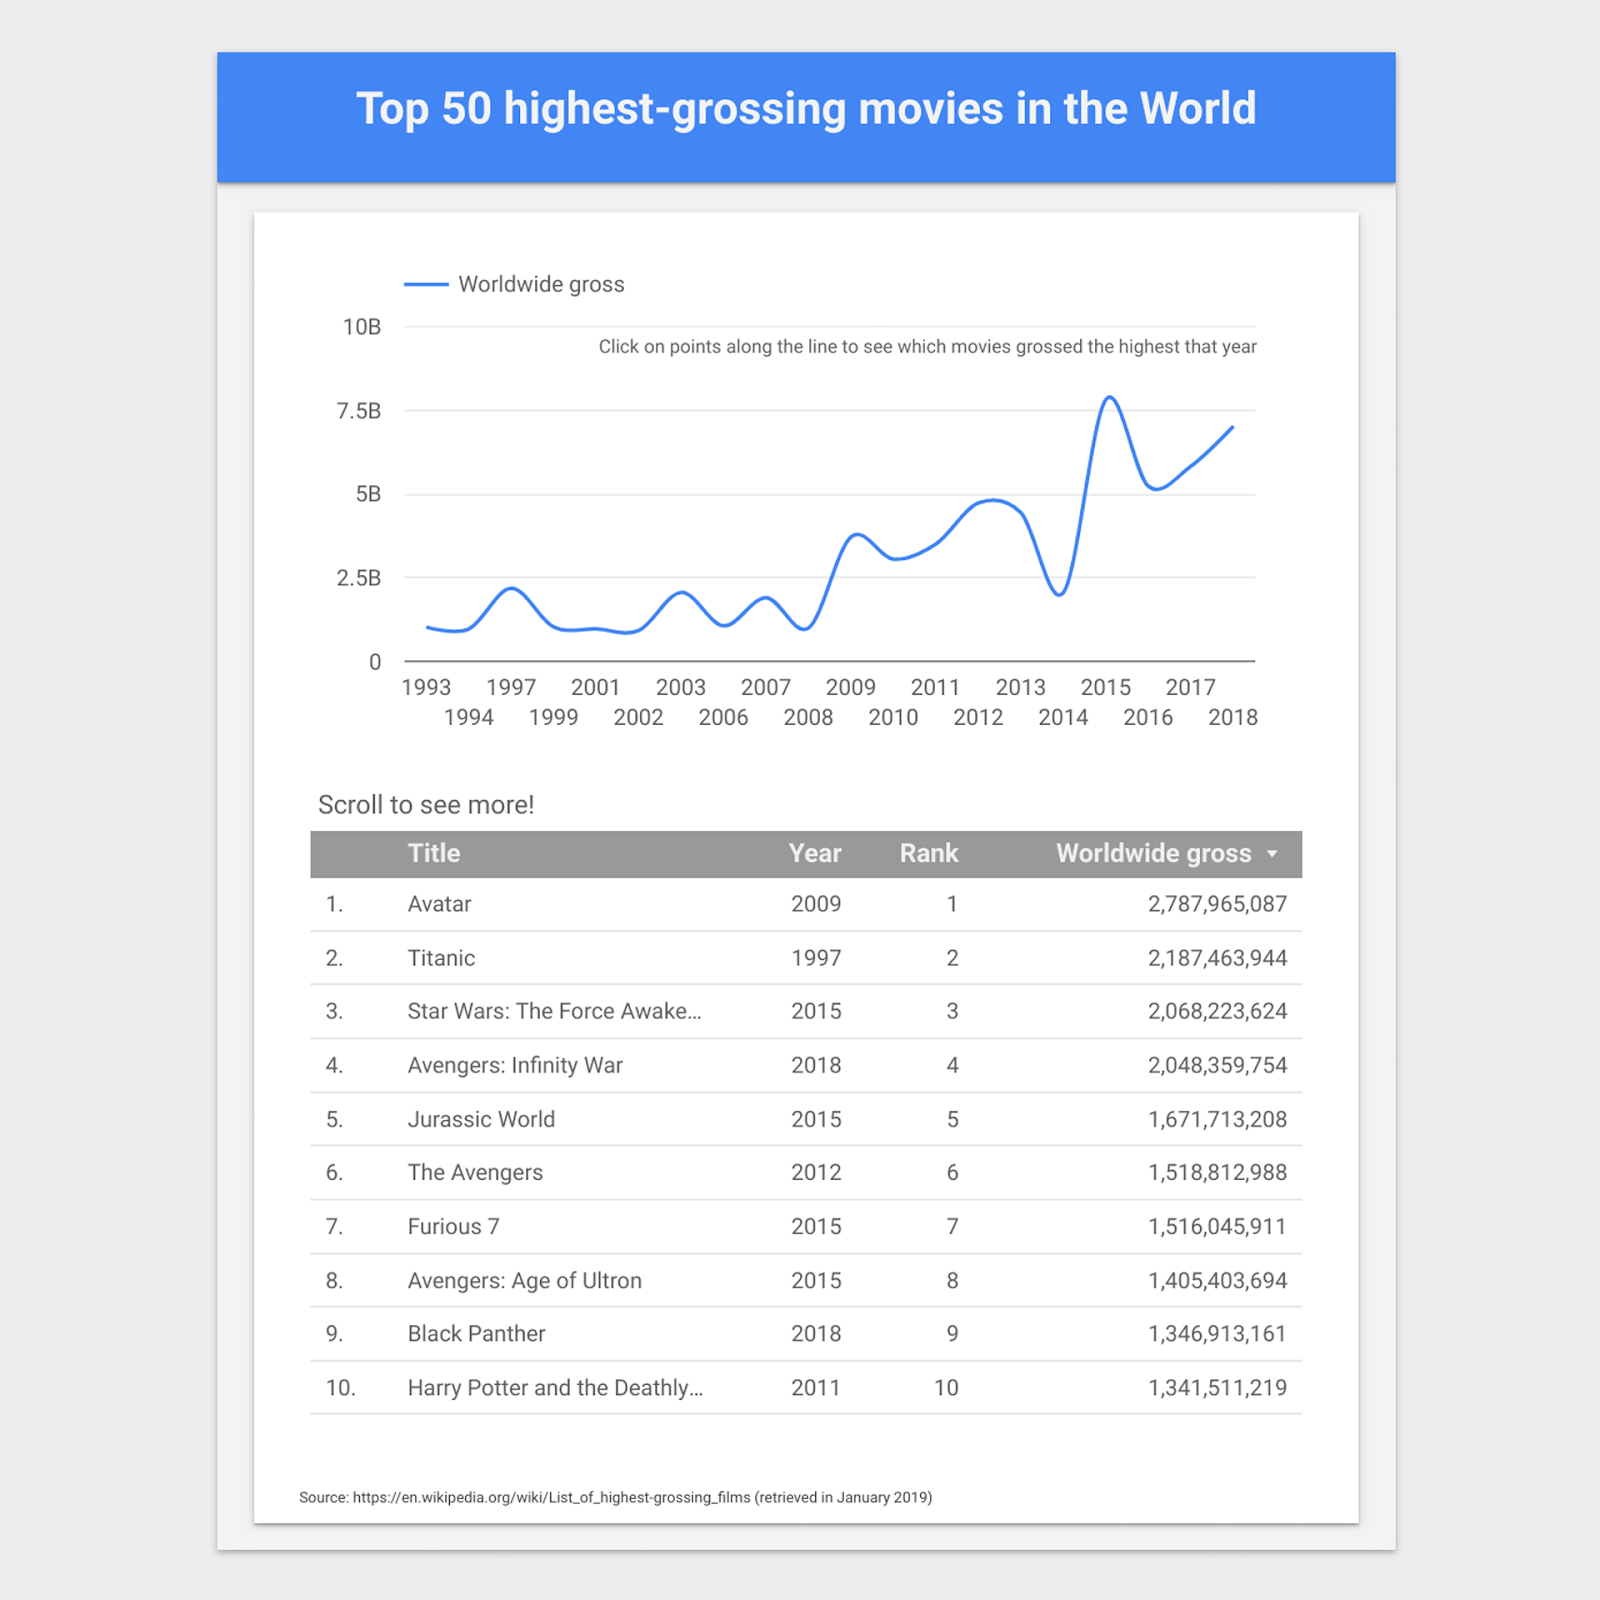The height and width of the screenshot is (1600, 1600).
Task: Click the 1993 x-axis label
Action: [426, 687]
